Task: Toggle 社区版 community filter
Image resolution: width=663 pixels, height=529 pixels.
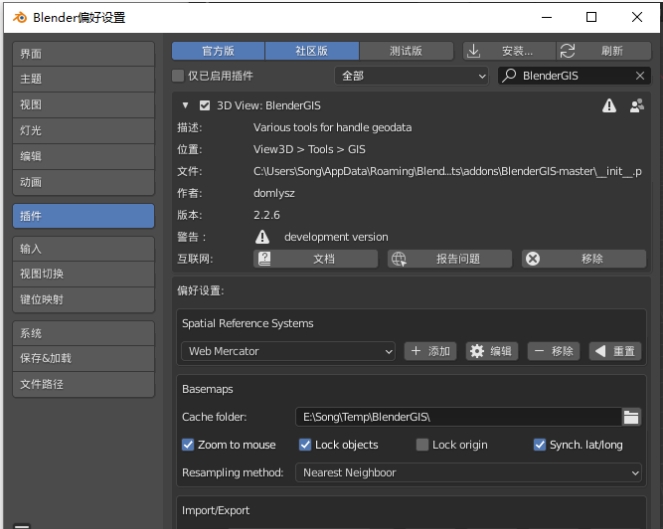Action: 312,51
